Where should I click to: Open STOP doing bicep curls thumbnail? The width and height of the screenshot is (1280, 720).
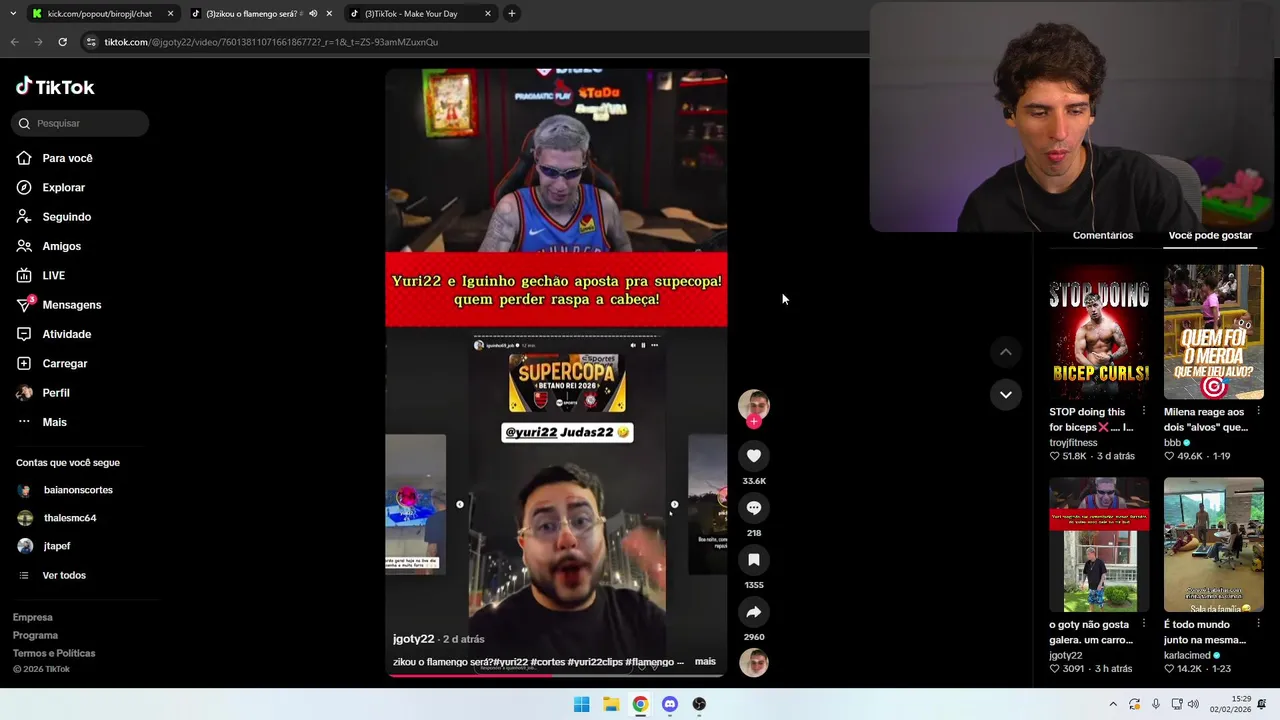pyautogui.click(x=1099, y=332)
